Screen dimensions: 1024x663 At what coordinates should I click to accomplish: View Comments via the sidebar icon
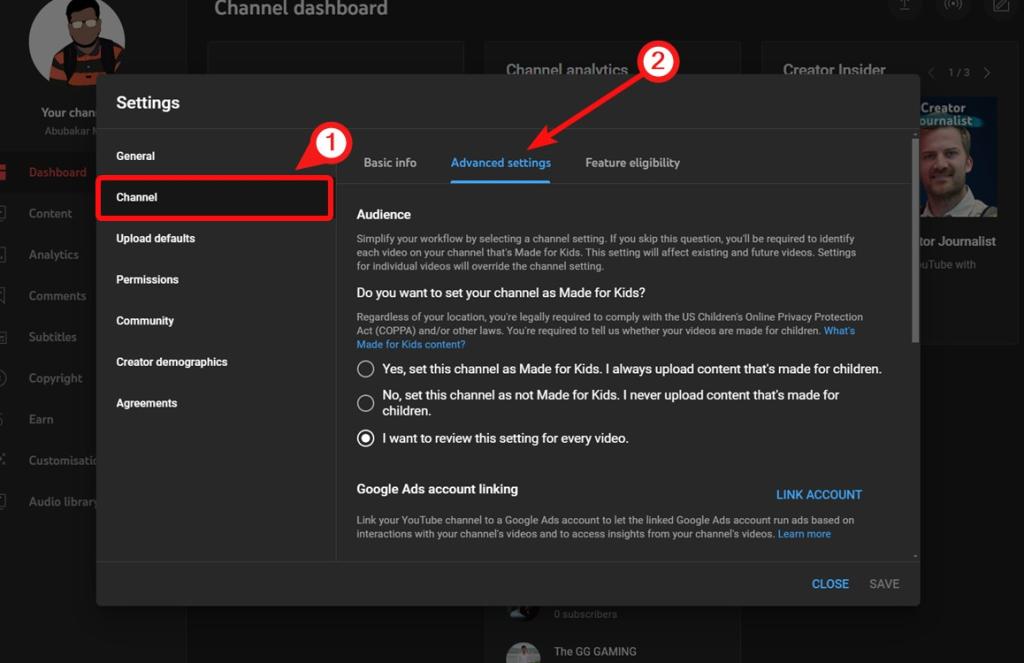56,295
